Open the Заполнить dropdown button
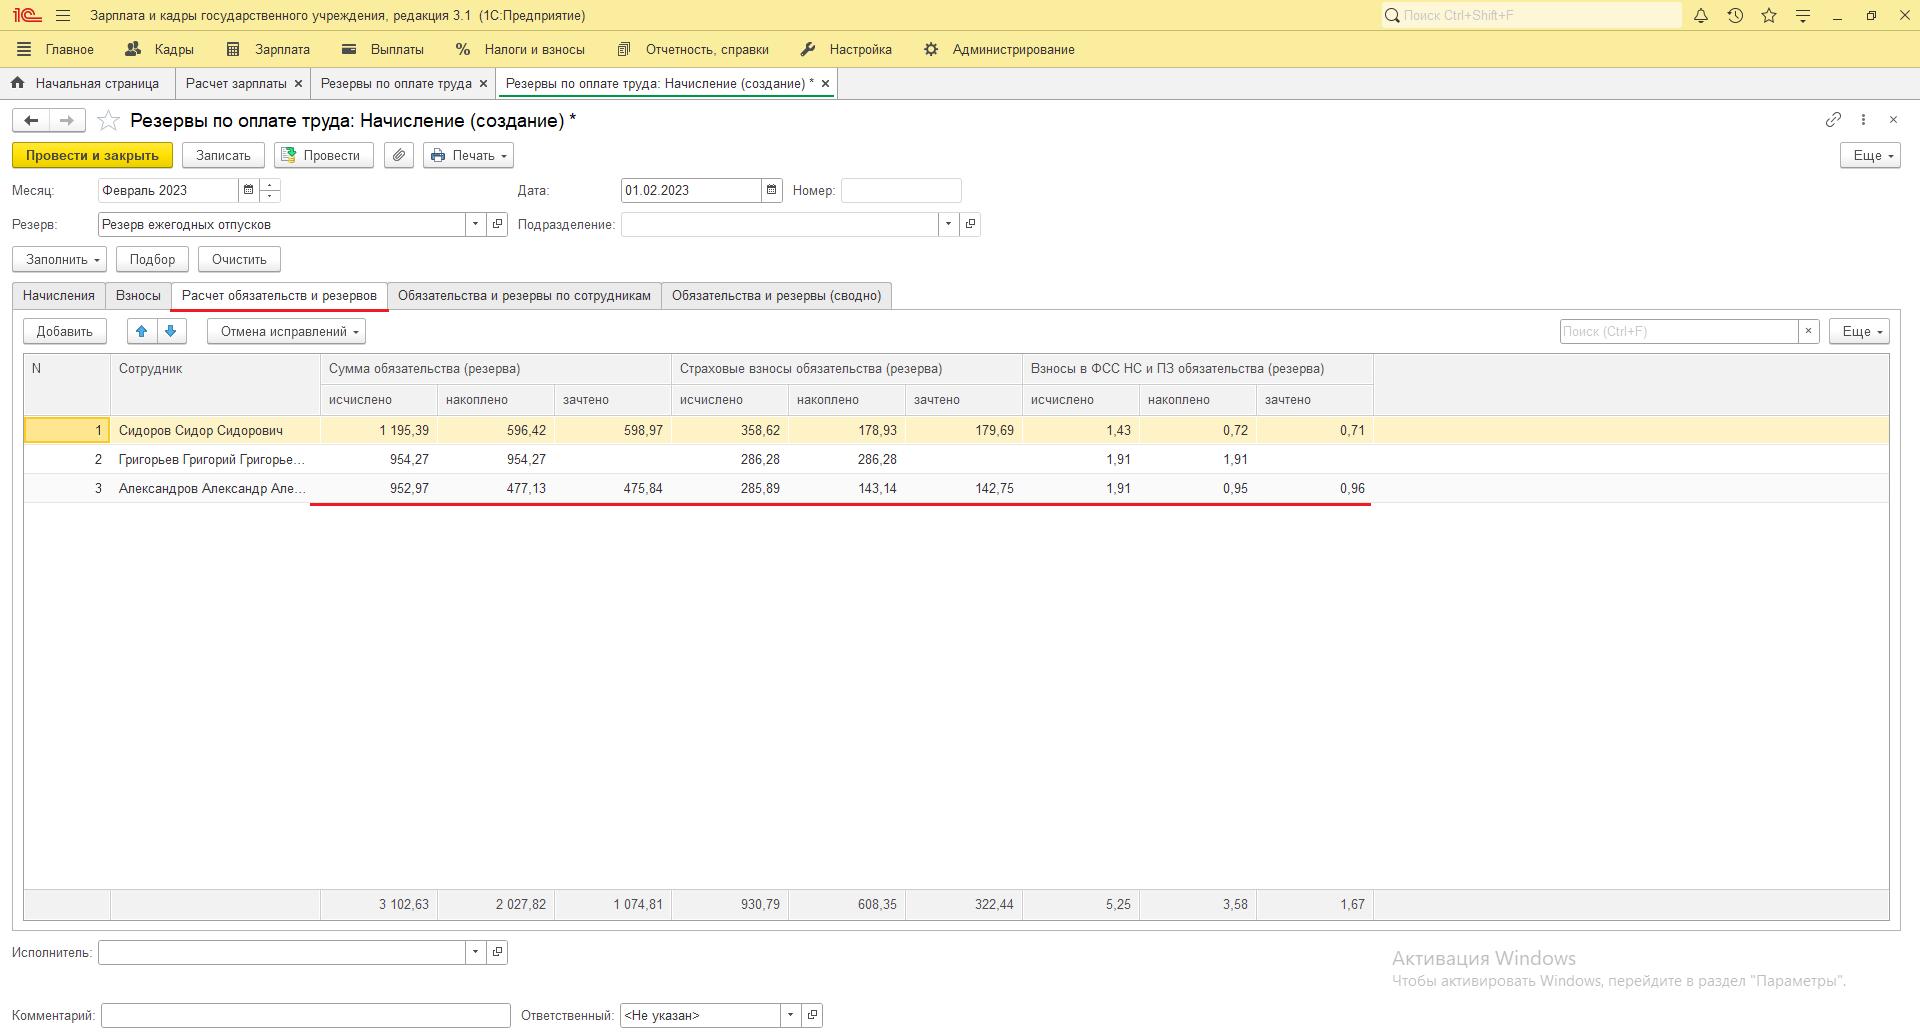This screenshot has width=1920, height=1035. coord(59,260)
